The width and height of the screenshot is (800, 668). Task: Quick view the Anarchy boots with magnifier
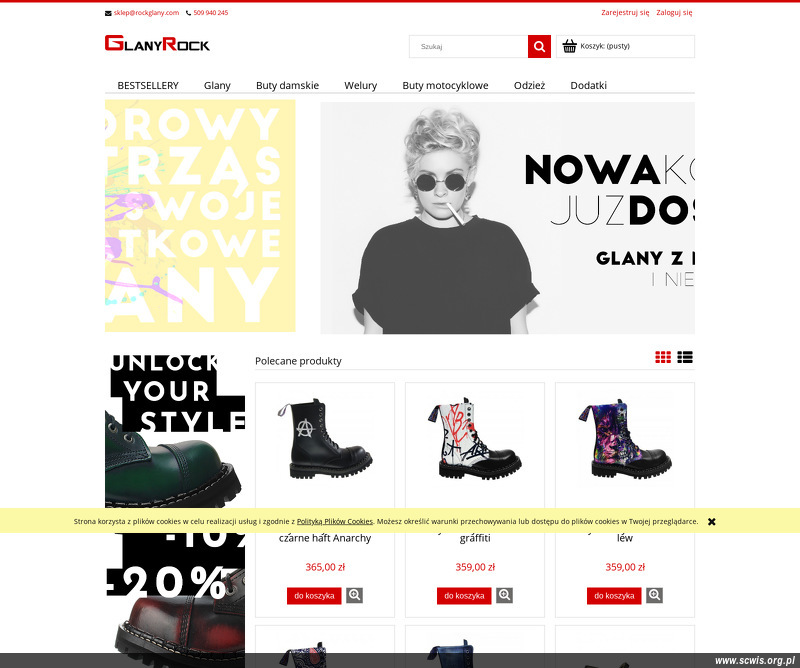pyautogui.click(x=355, y=596)
